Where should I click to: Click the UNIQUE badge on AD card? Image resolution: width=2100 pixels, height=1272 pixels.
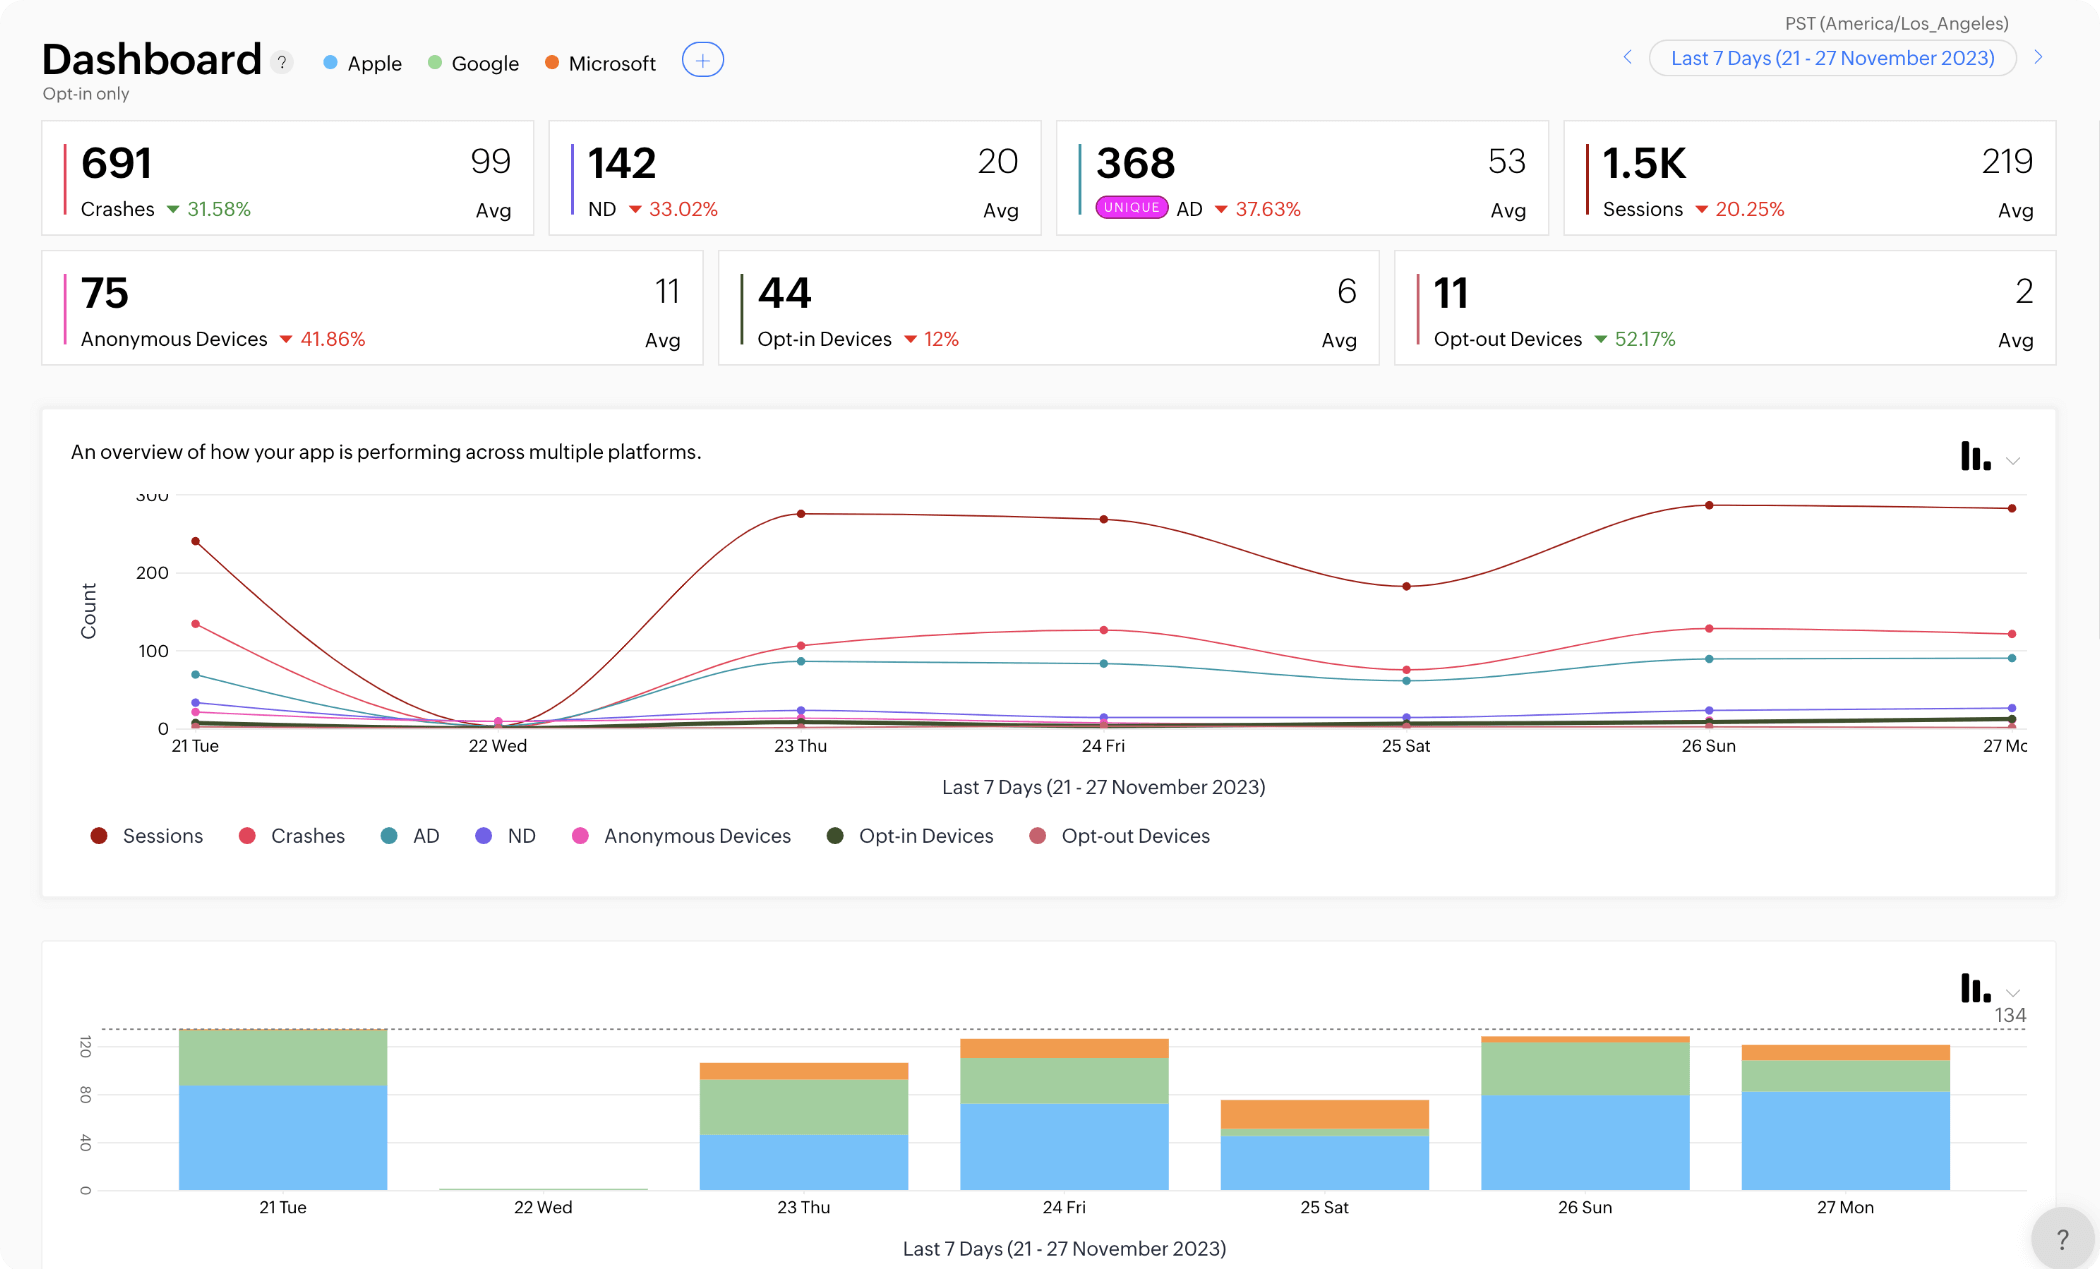pyautogui.click(x=1131, y=208)
